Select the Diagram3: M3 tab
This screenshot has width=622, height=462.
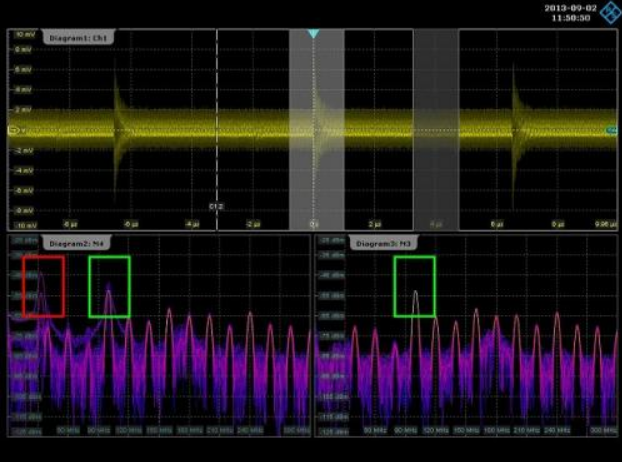click(x=384, y=243)
